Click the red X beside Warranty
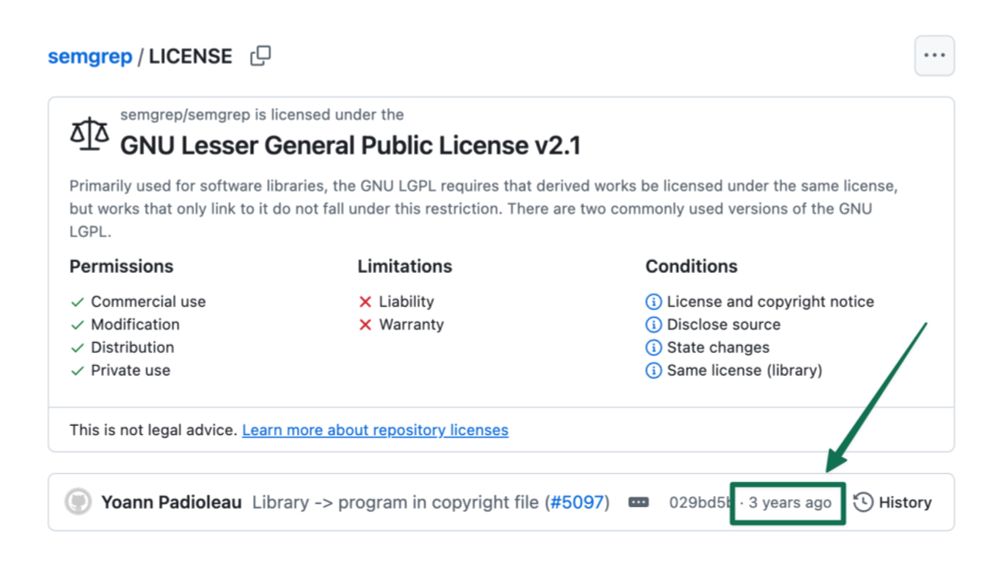 pos(365,325)
